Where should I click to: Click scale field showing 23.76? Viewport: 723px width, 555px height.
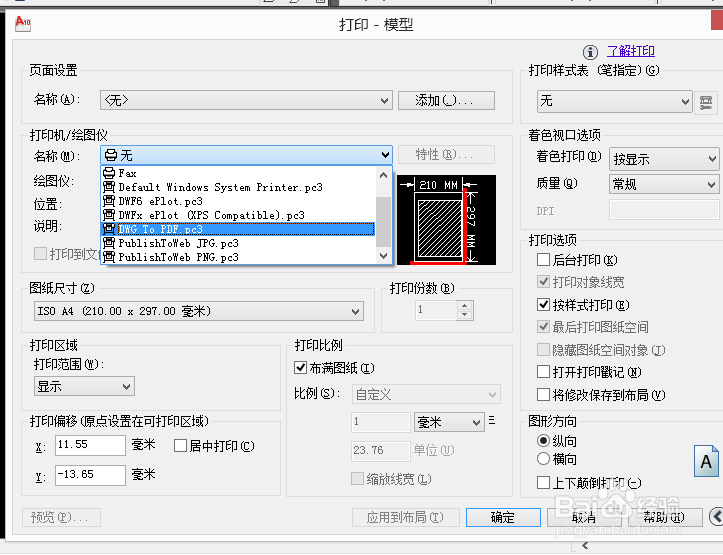(x=380, y=451)
